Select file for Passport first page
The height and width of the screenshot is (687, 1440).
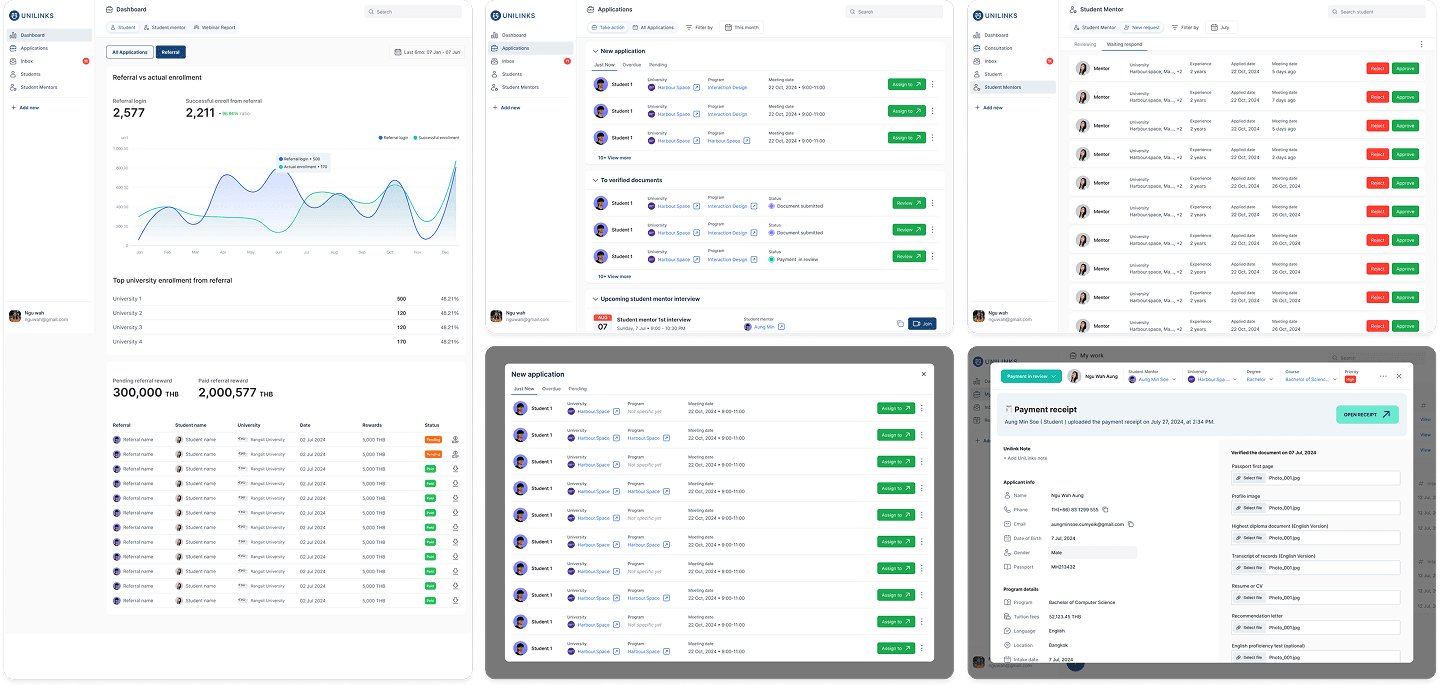(x=1249, y=478)
